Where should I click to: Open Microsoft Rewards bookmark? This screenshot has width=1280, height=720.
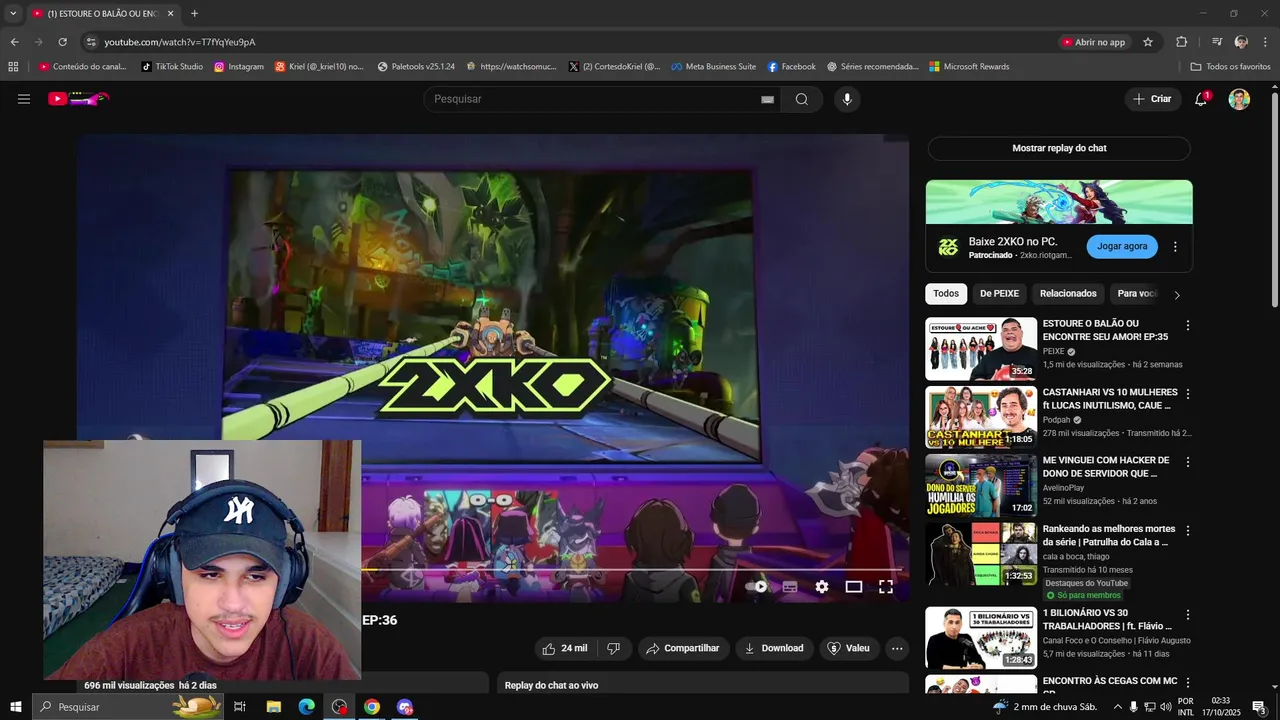(969, 67)
